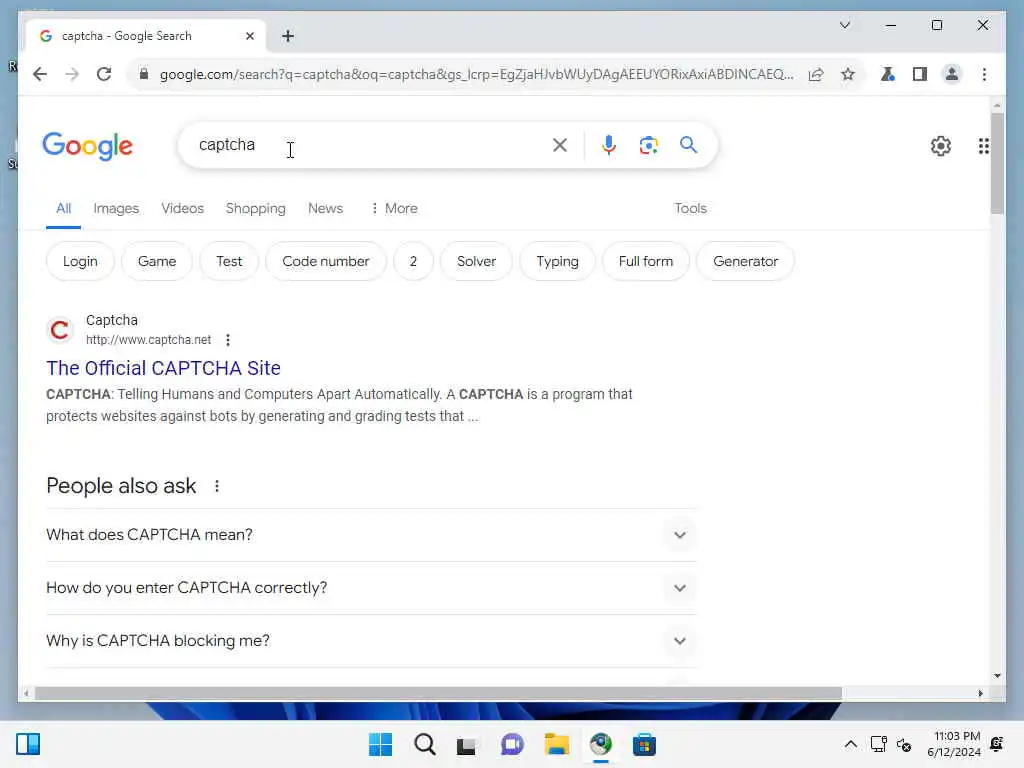Open the Widgets panel on taskbar
This screenshot has width=1024, height=768.
point(28,744)
